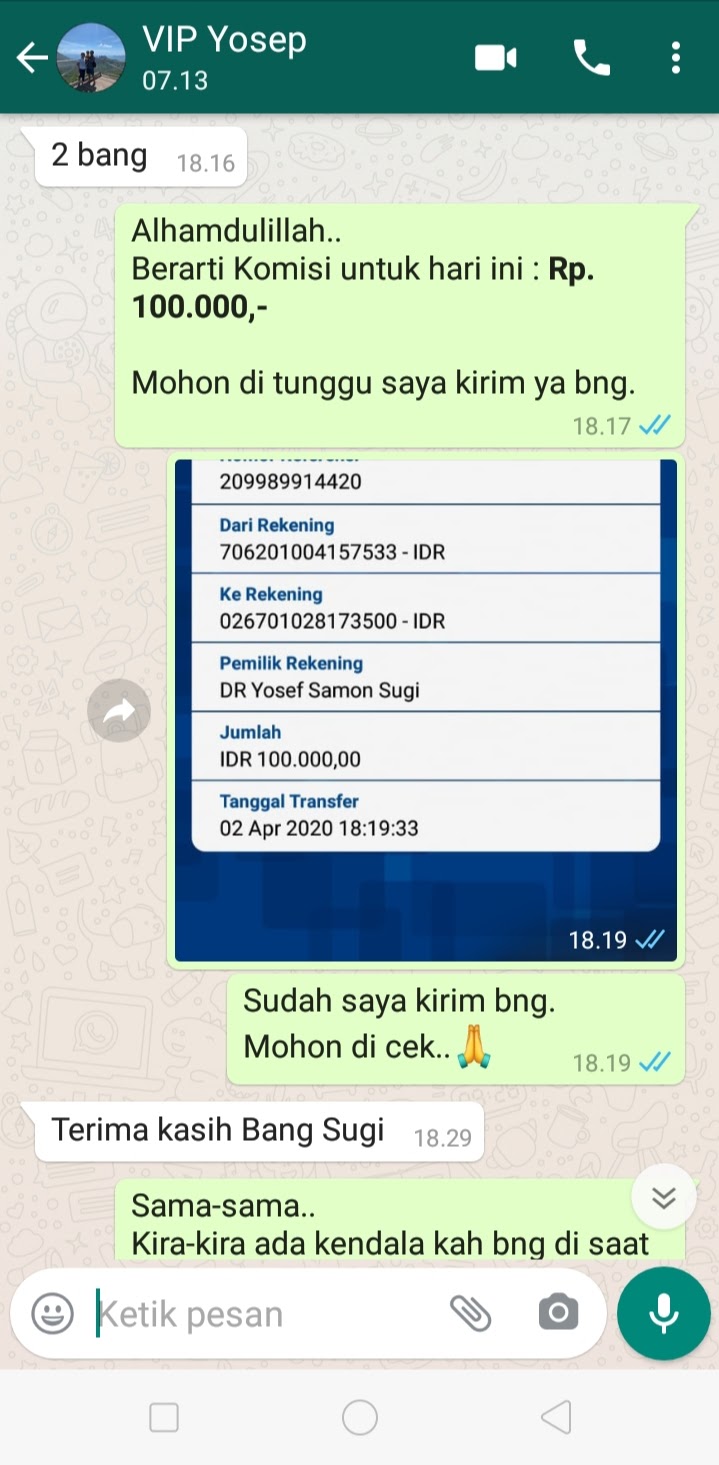Select the "Sudah saya kirim bng" message

tap(455, 1030)
